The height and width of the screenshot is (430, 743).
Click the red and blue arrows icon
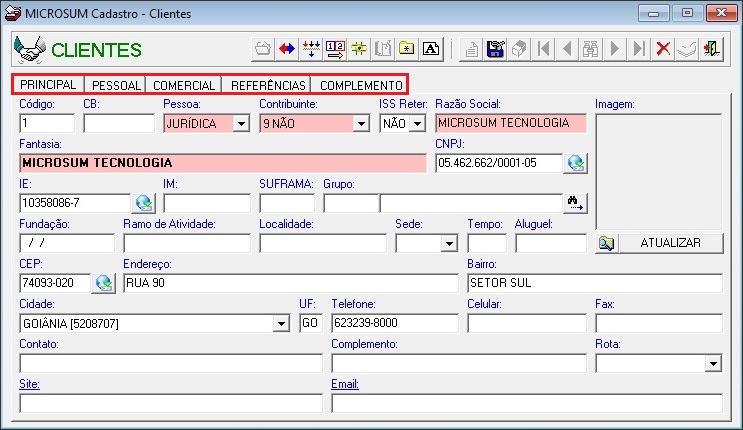(287, 49)
